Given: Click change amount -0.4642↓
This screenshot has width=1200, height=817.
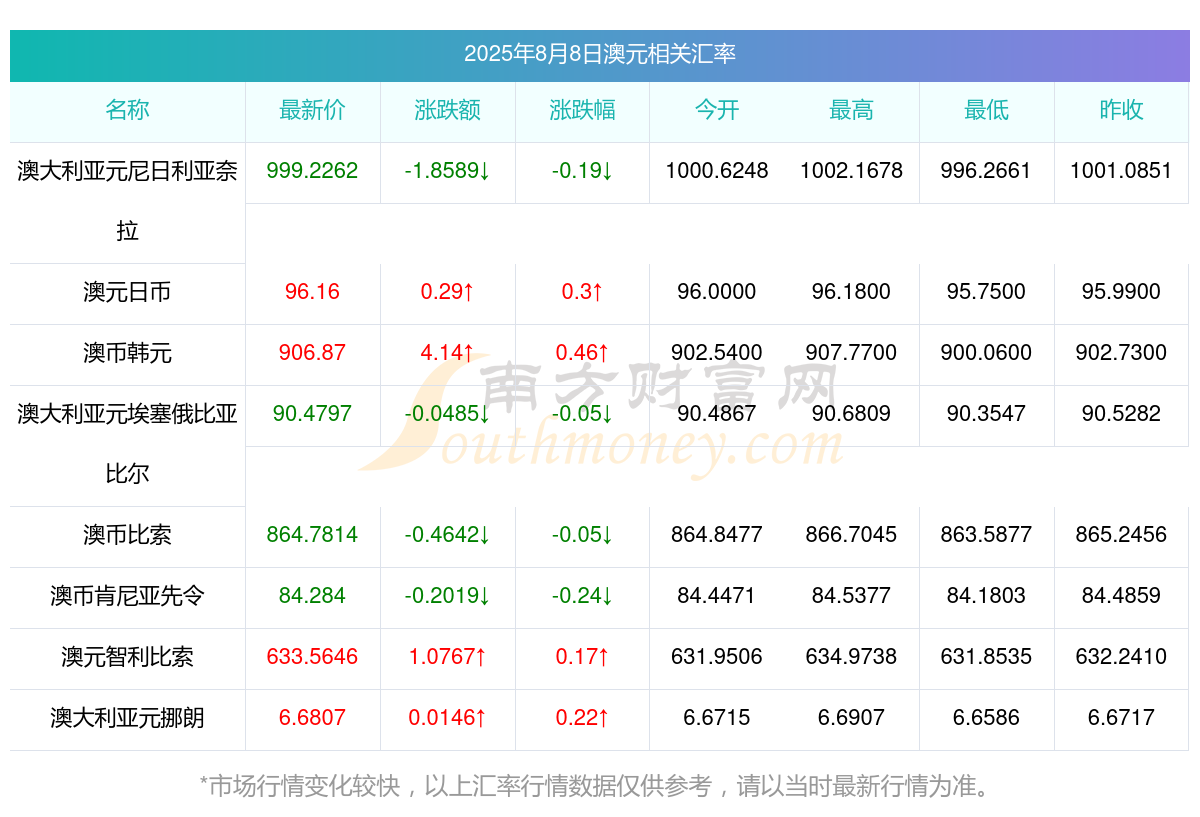Looking at the screenshot, I should (448, 535).
